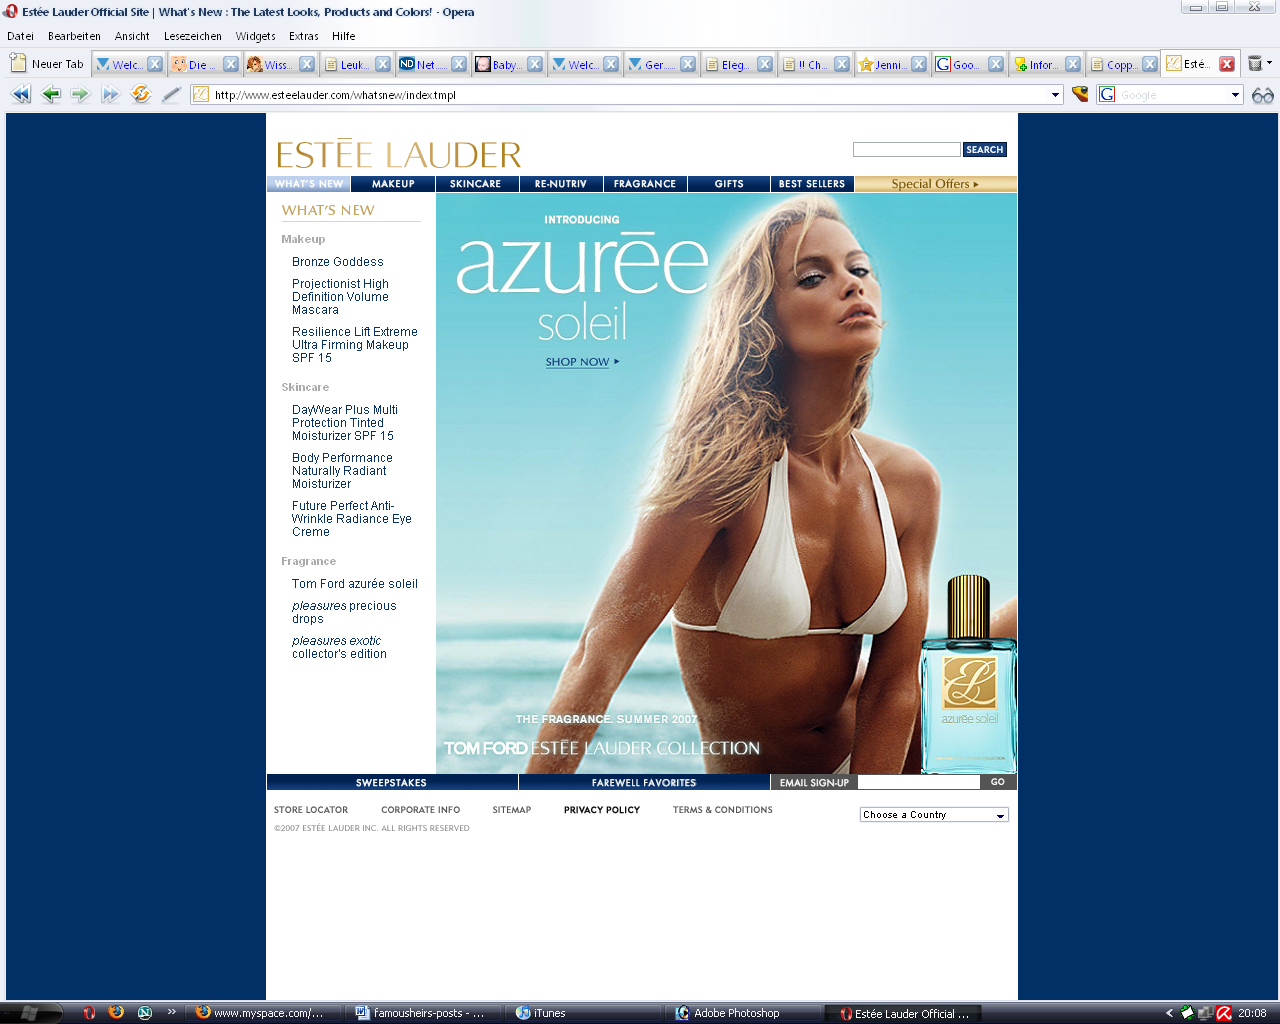
Task: Open the Google search engine dropdown
Action: point(1235,95)
